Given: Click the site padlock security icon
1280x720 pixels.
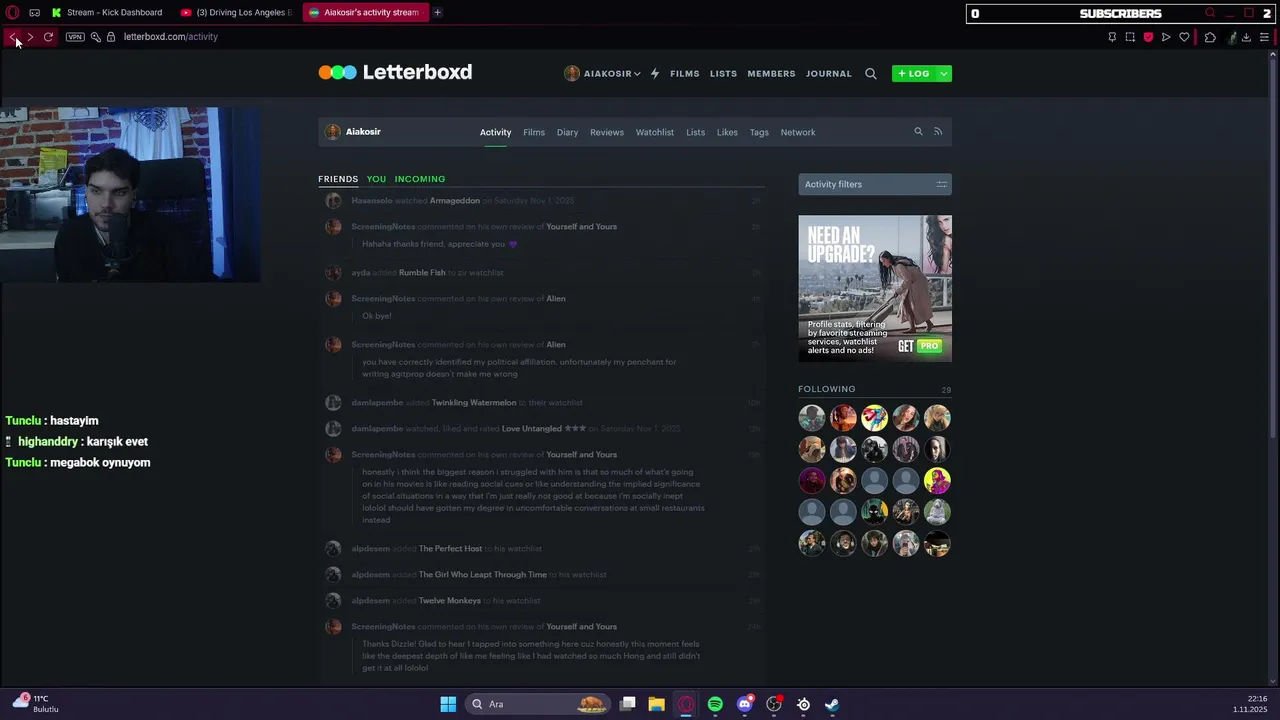Looking at the screenshot, I should [111, 37].
